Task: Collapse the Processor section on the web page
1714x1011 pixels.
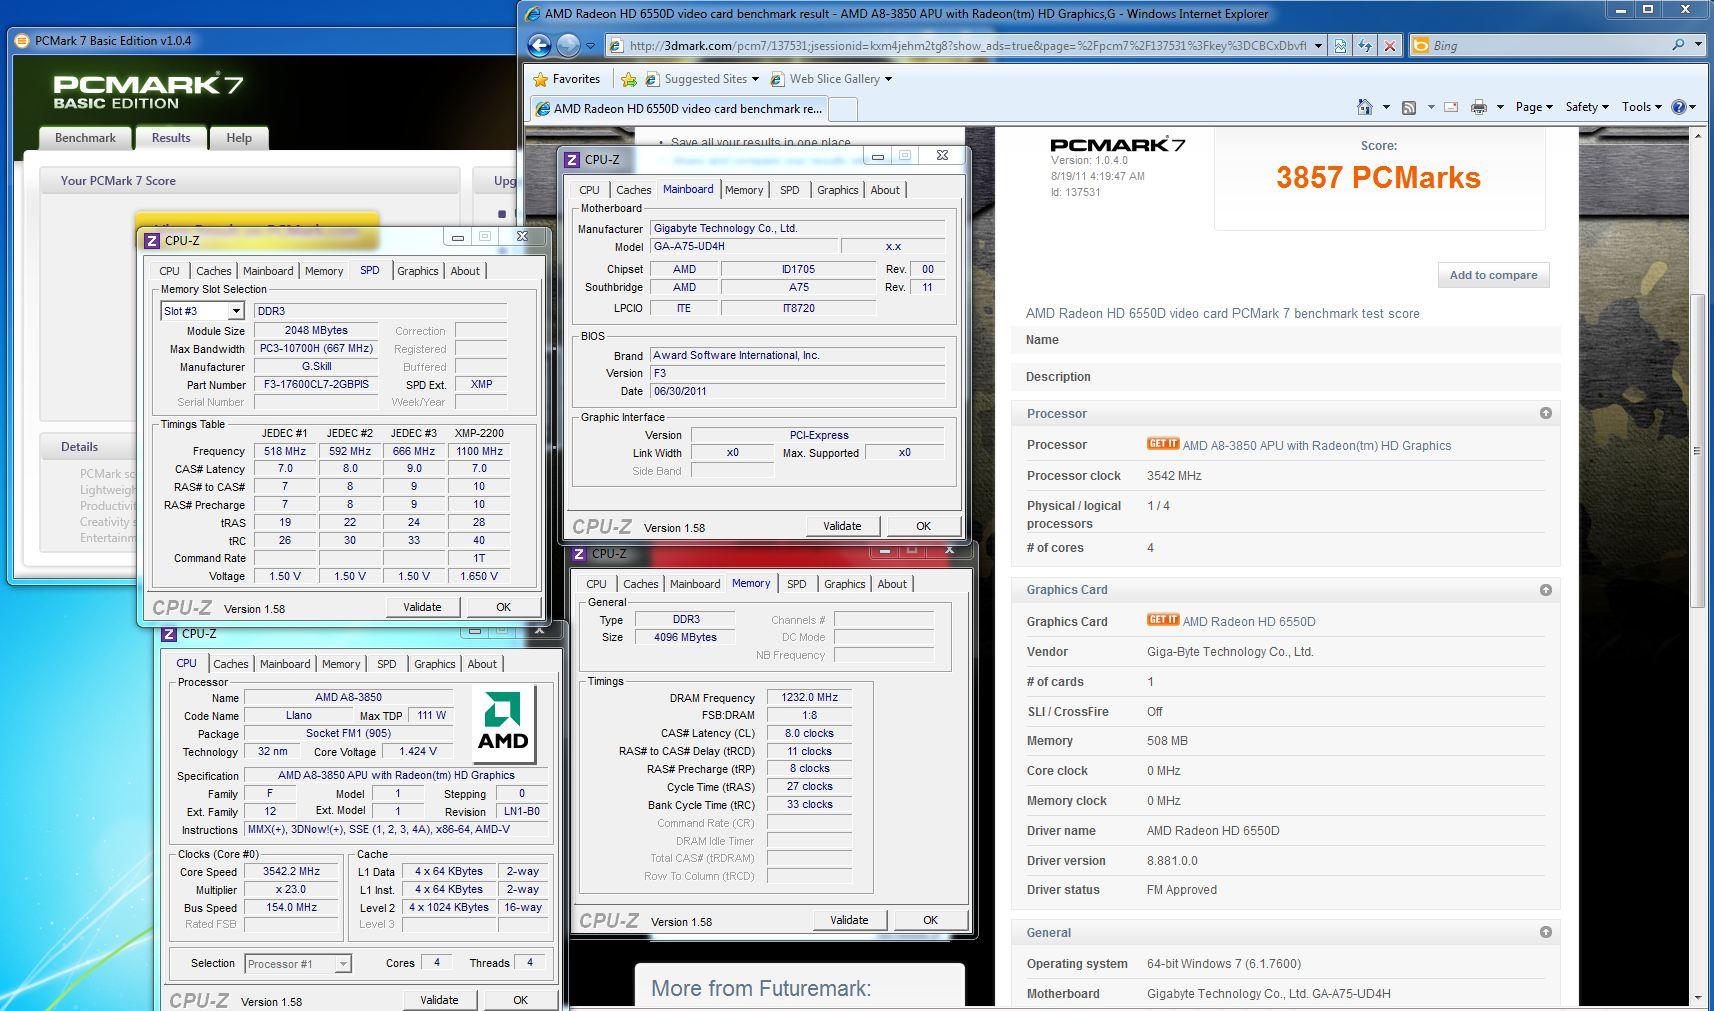Action: point(1545,413)
